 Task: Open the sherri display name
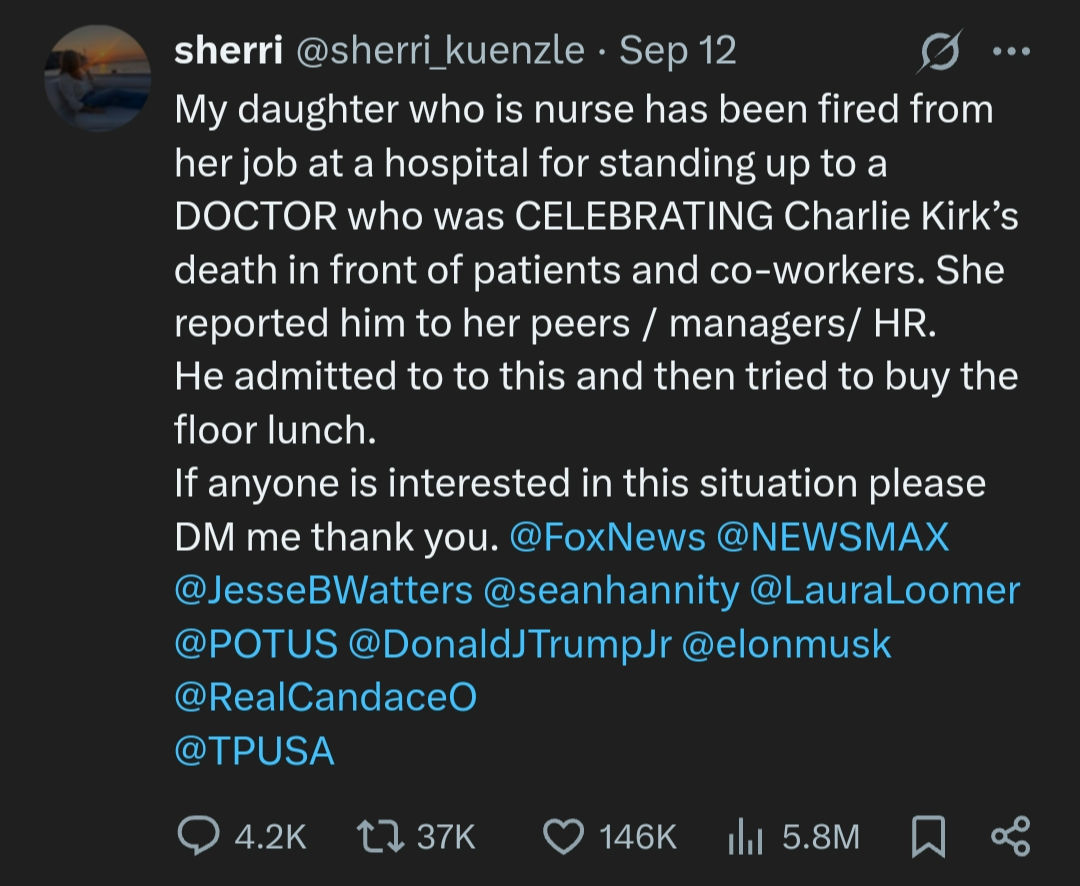point(227,51)
